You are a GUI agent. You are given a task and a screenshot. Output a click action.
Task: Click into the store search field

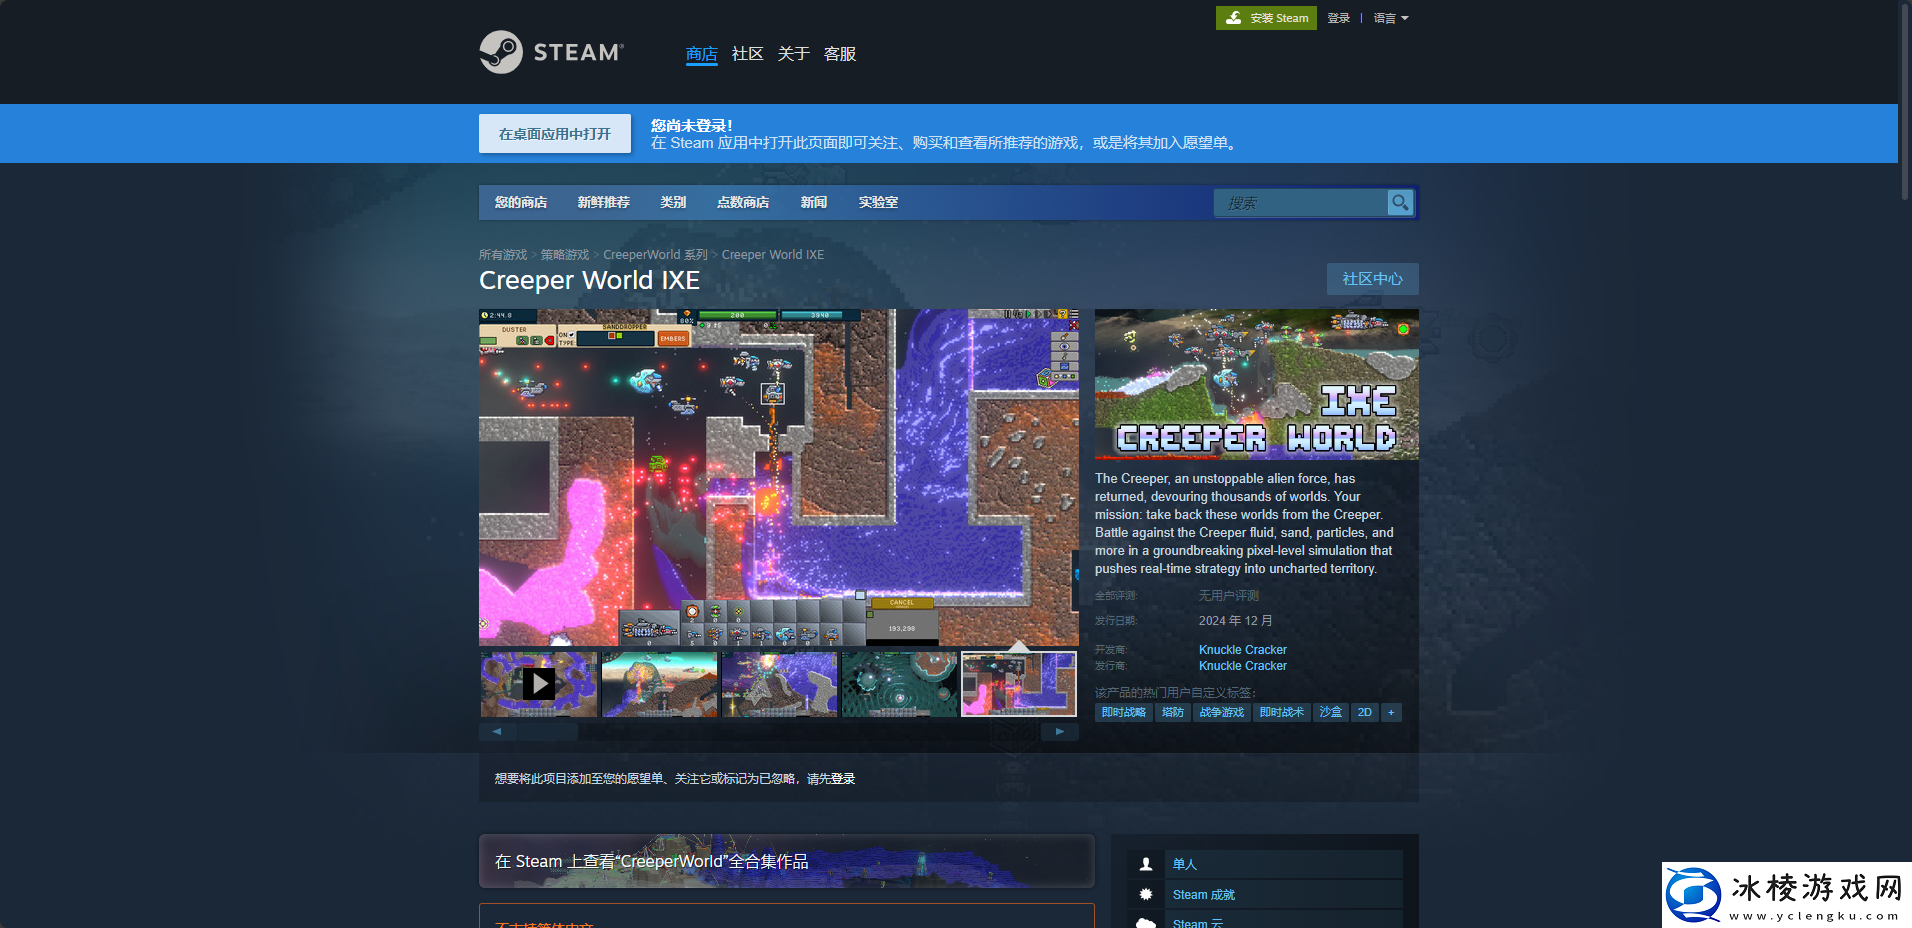click(x=1300, y=203)
